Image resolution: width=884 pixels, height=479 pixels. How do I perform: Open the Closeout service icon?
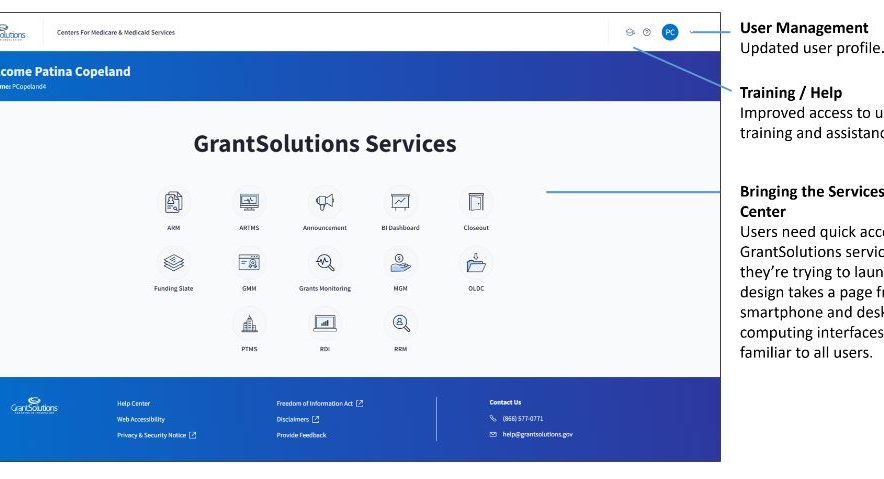(476, 203)
